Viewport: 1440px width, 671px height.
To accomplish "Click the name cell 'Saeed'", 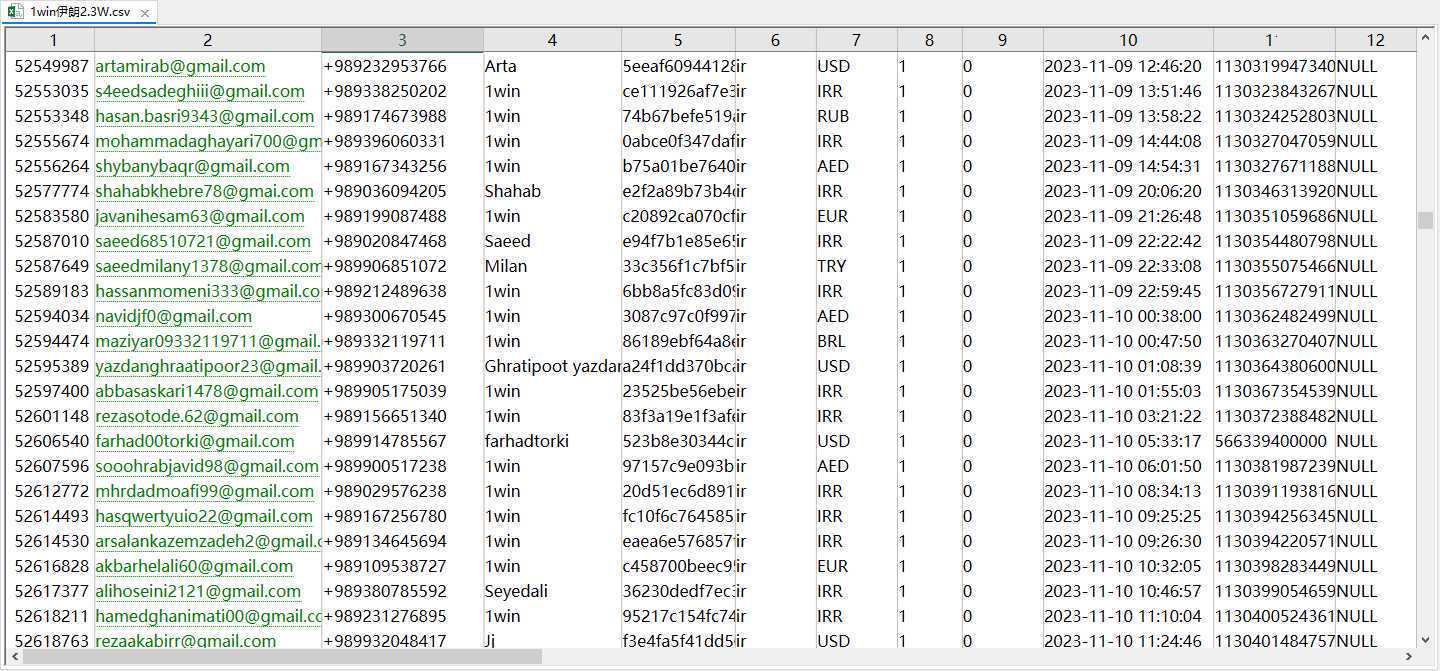I will coord(552,241).
